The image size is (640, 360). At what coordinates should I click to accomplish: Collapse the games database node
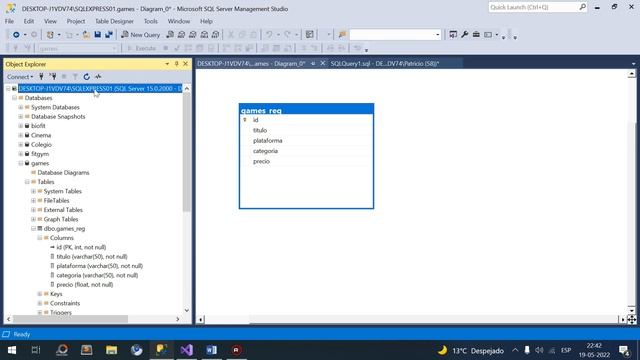pyautogui.click(x=21, y=163)
